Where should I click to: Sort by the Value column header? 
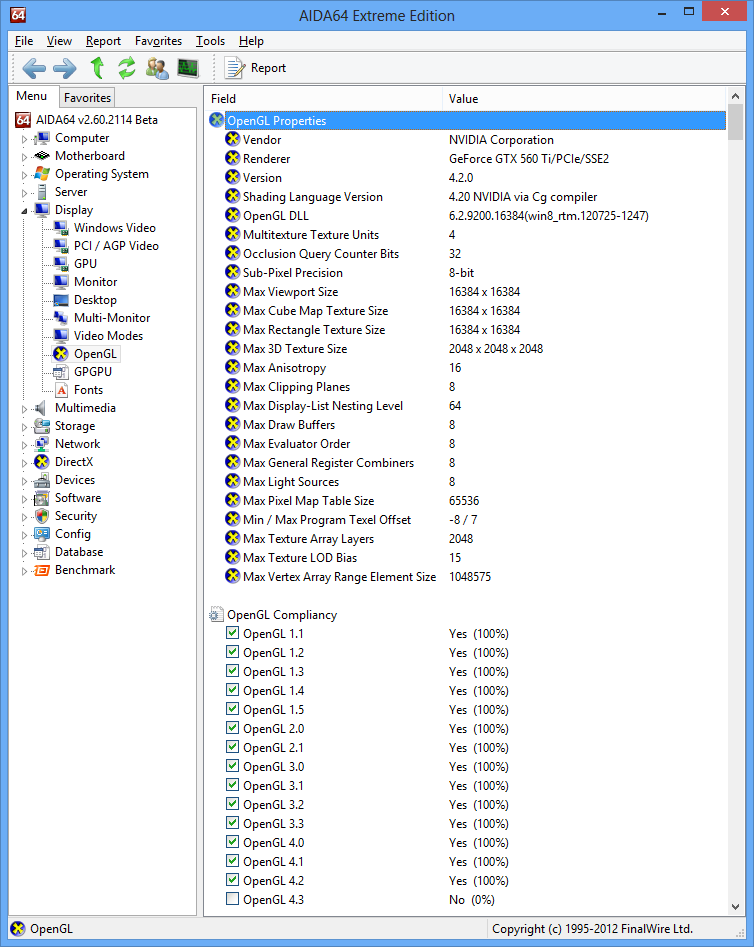click(x=584, y=98)
